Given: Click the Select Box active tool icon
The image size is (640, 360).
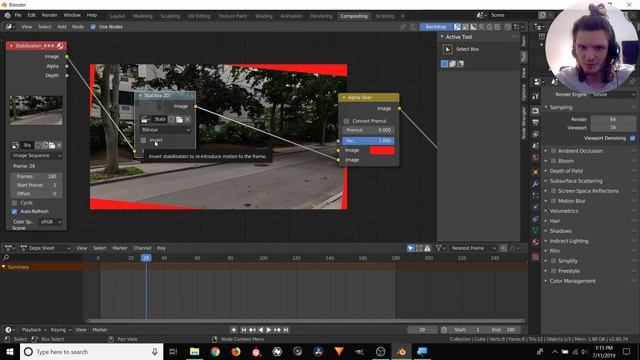Looking at the screenshot, I should [448, 49].
